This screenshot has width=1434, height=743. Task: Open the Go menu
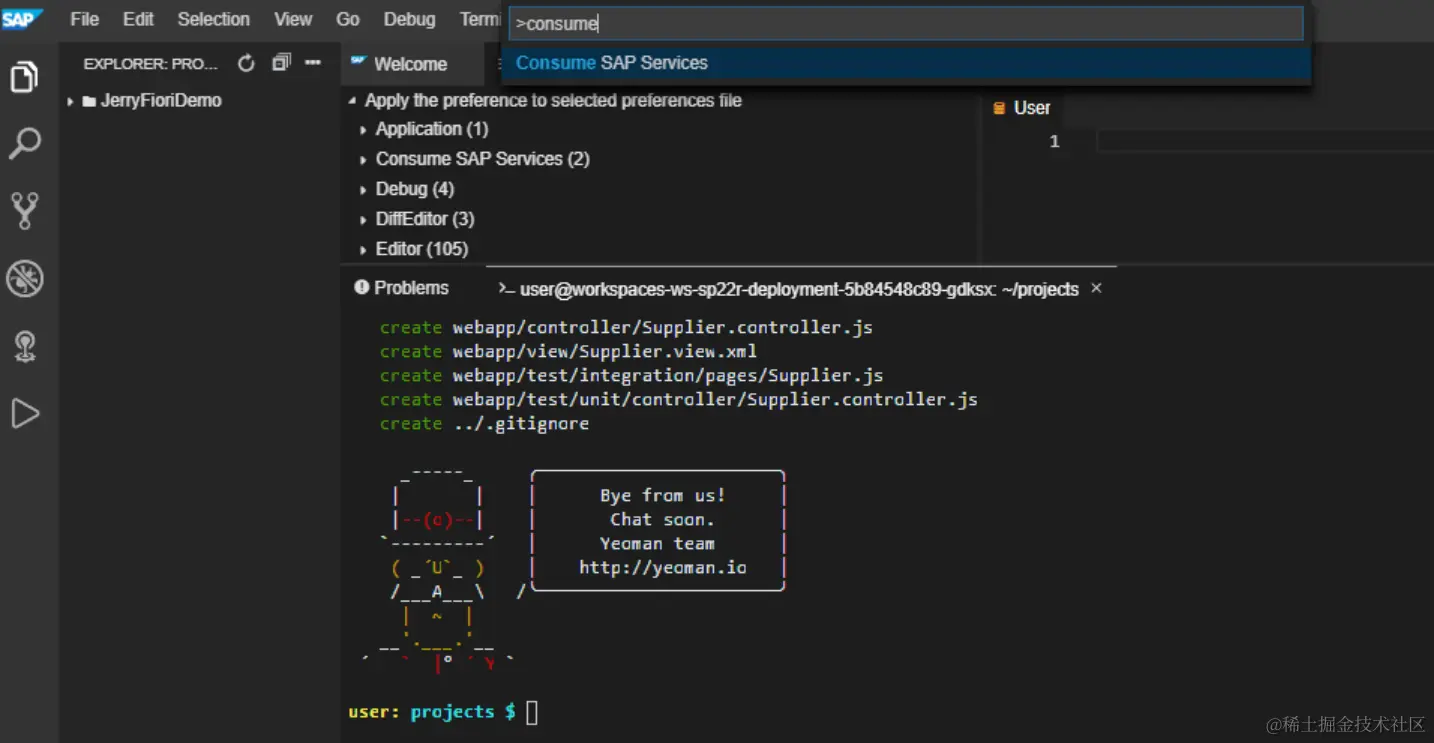click(348, 19)
